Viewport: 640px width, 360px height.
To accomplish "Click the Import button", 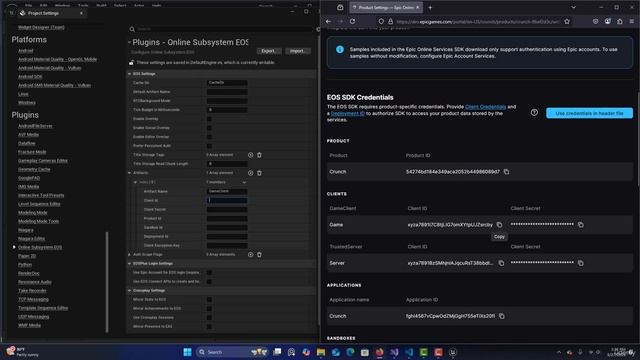I will coord(298,51).
